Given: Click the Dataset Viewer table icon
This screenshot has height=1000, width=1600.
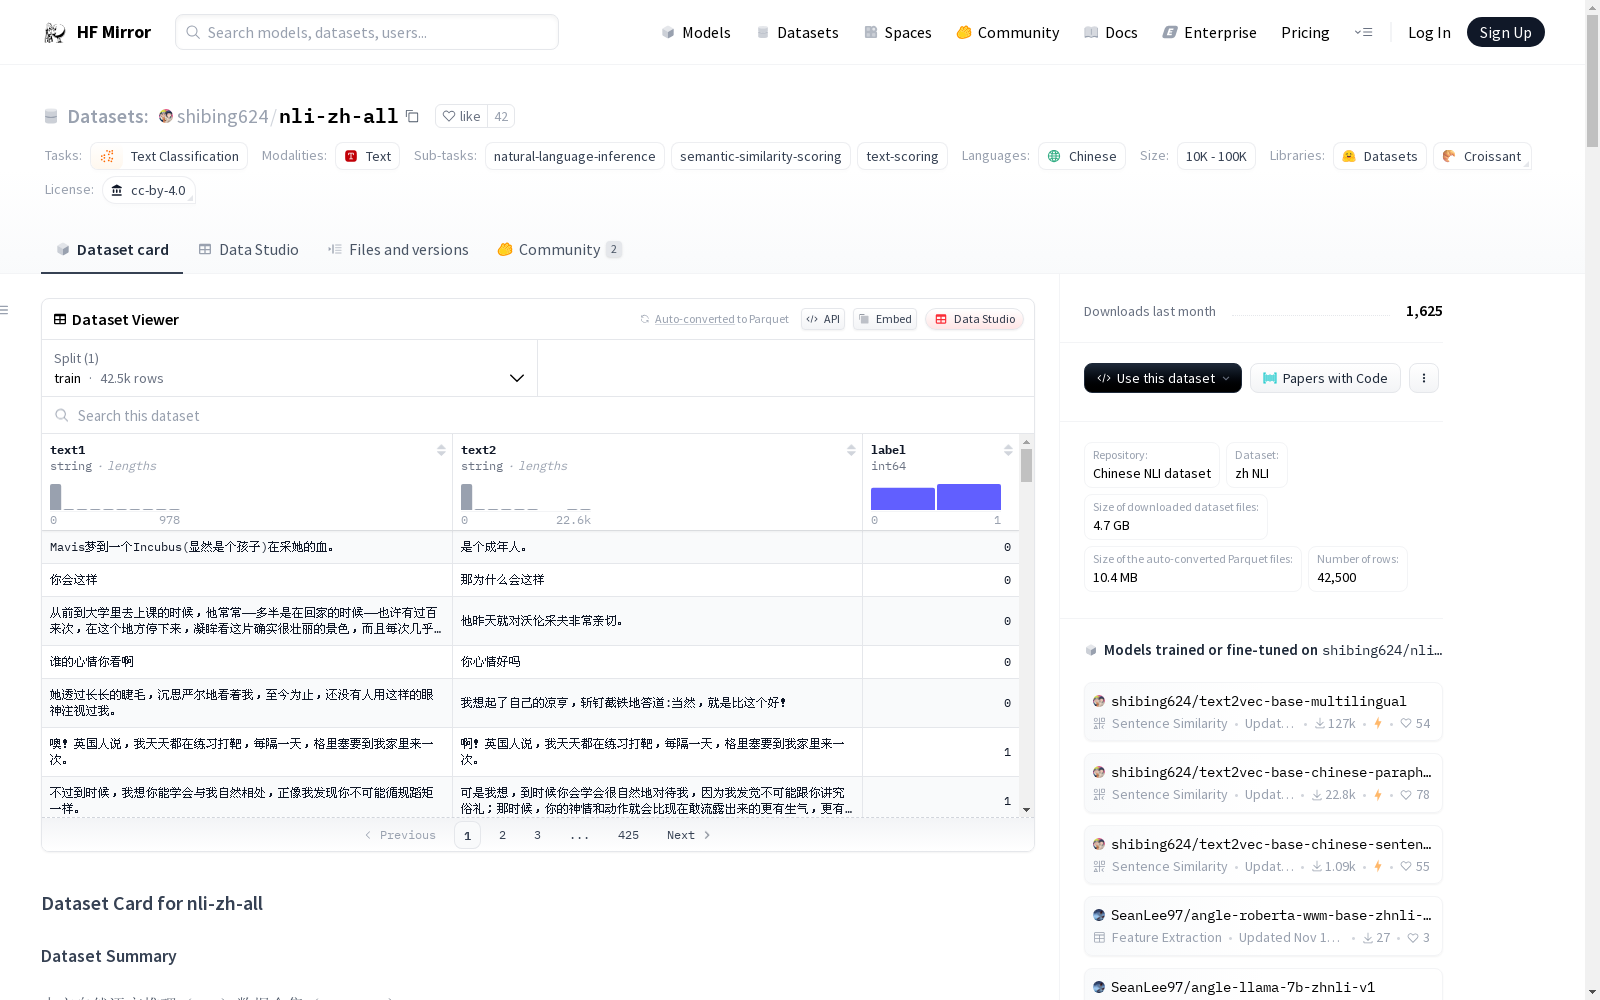Looking at the screenshot, I should (60, 319).
